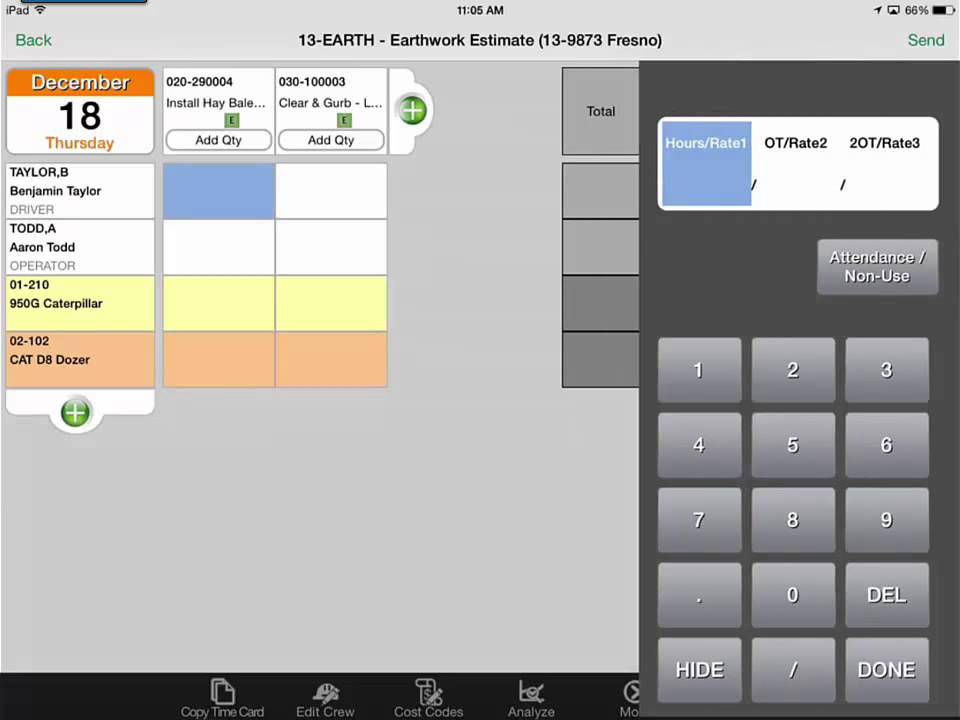The width and height of the screenshot is (960, 720).
Task: Send the Earthwork Estimate time card
Action: (925, 40)
